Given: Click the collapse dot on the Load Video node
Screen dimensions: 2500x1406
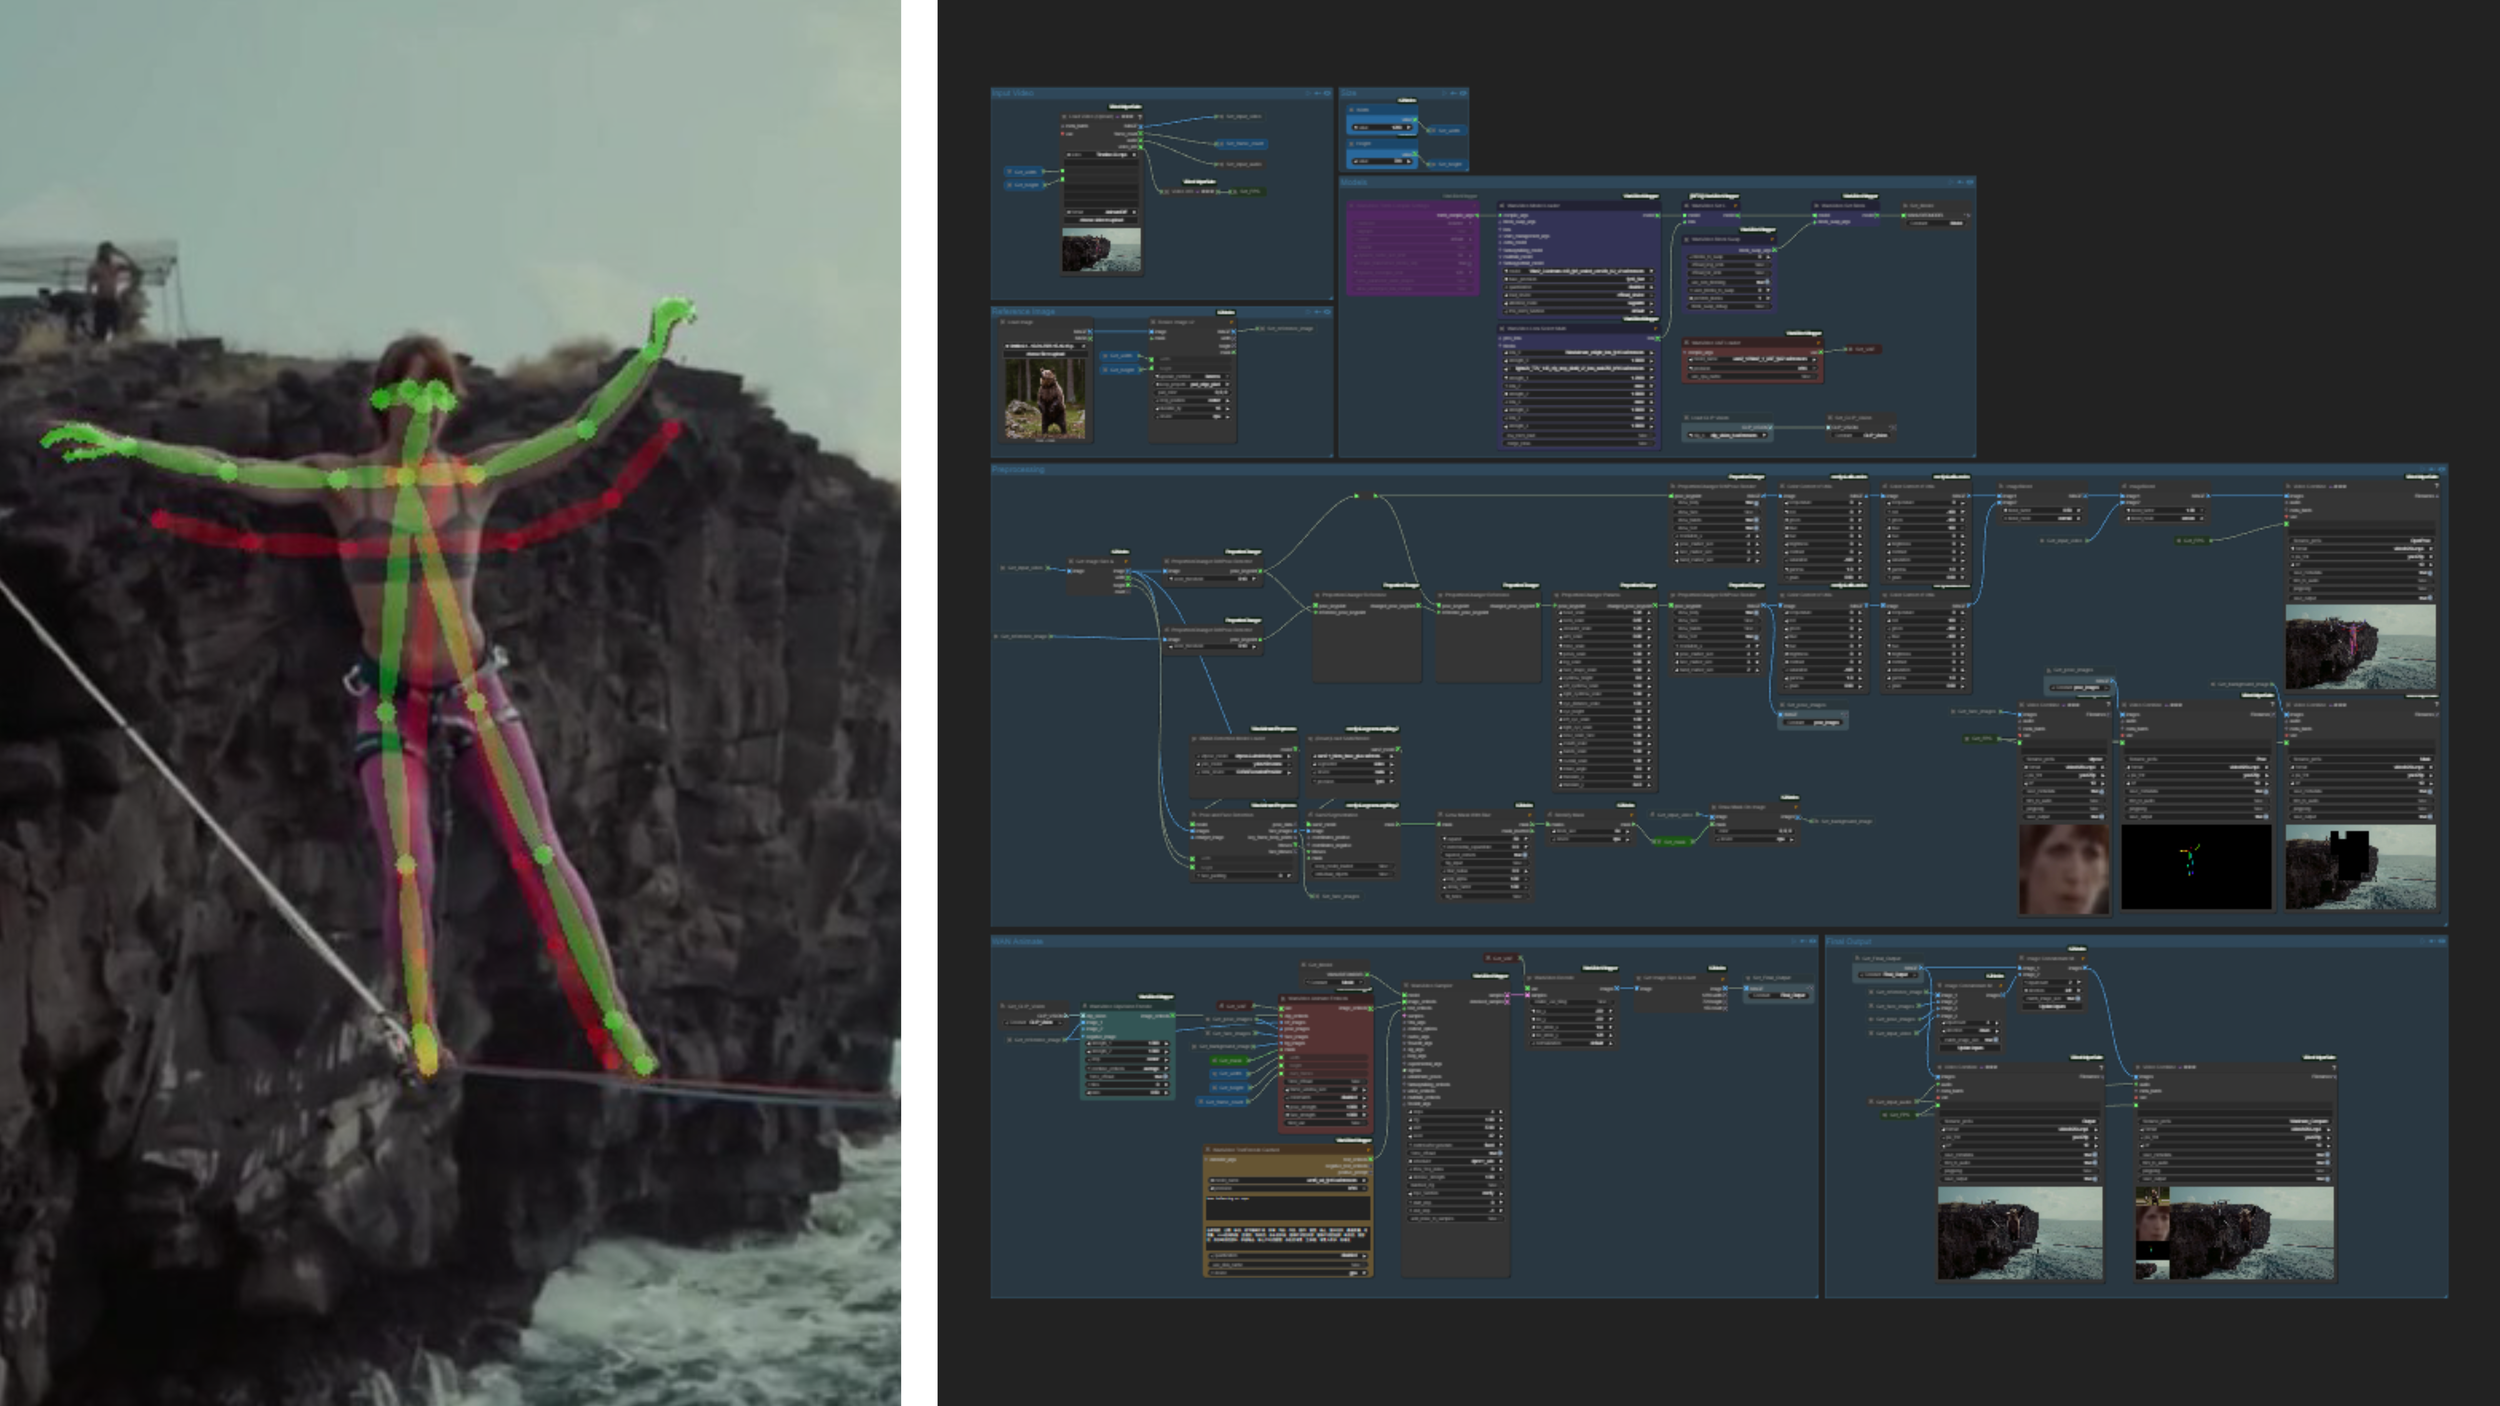Looking at the screenshot, I should click(x=1064, y=117).
